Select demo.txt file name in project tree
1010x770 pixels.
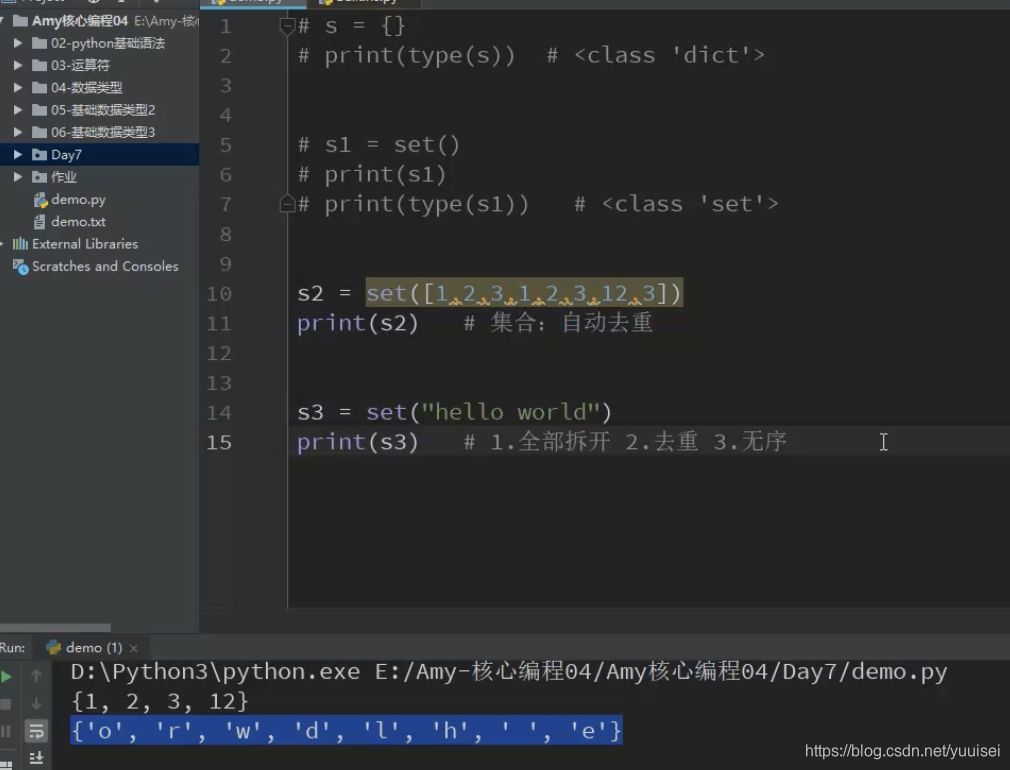pos(79,222)
